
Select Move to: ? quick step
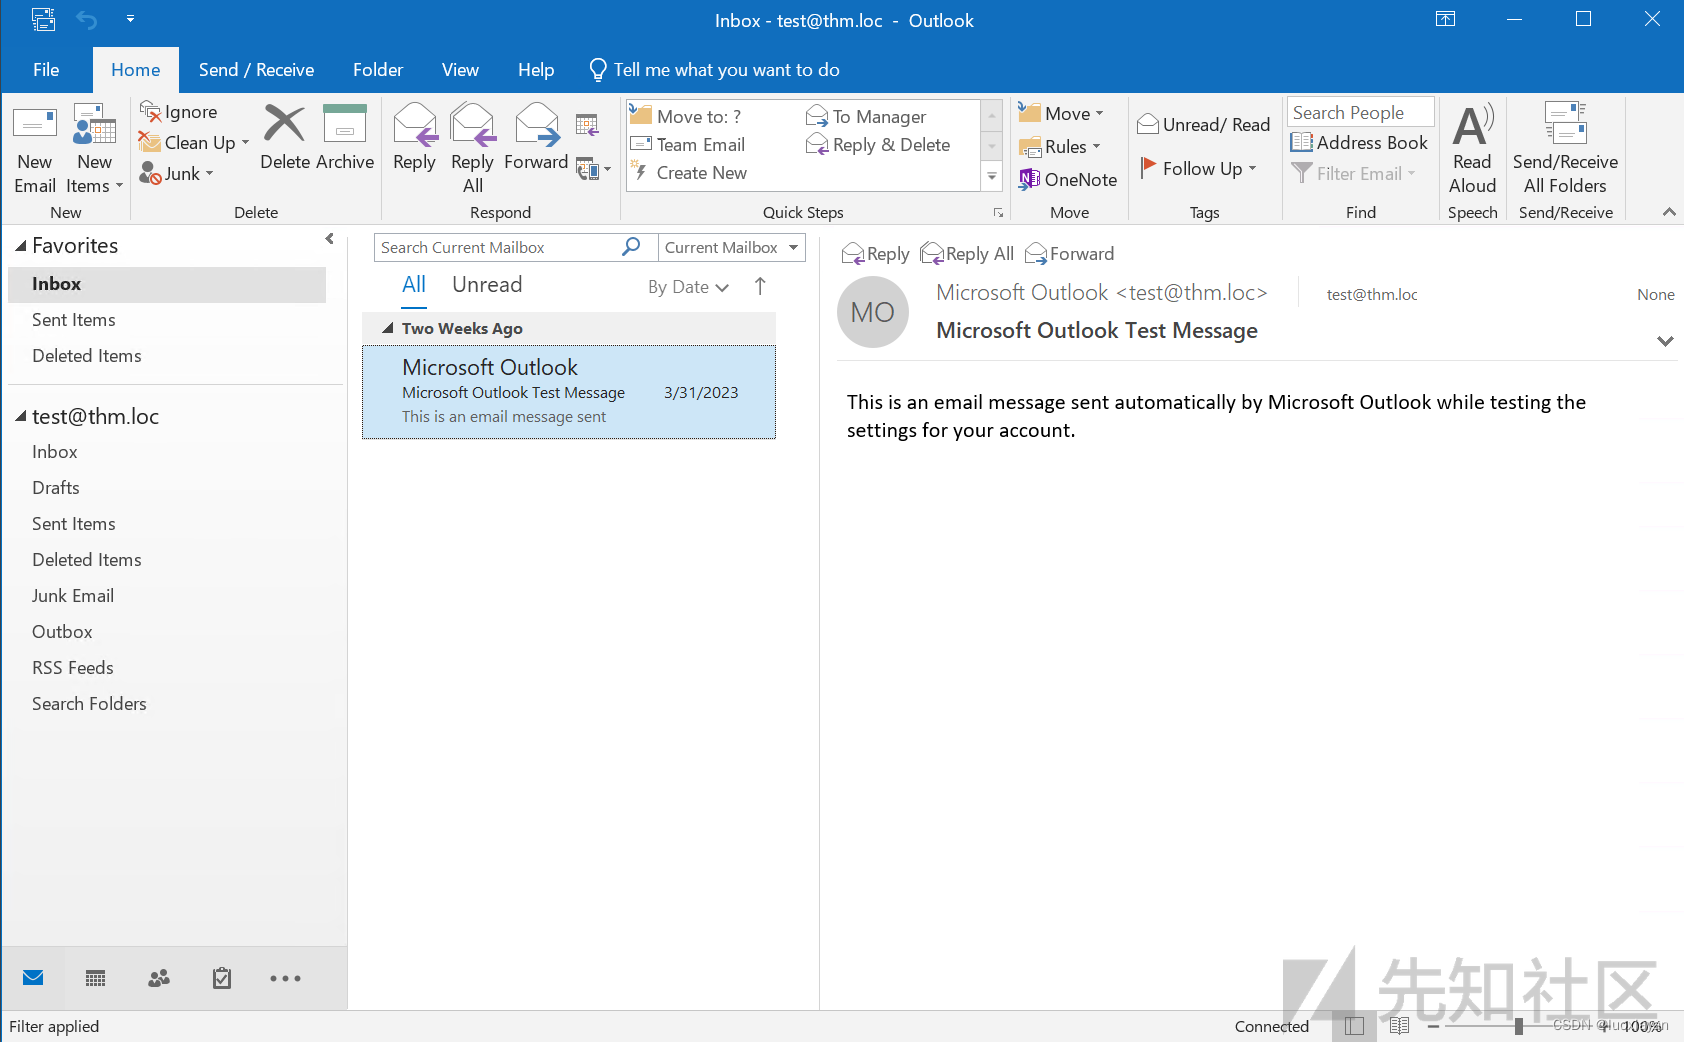tap(686, 116)
